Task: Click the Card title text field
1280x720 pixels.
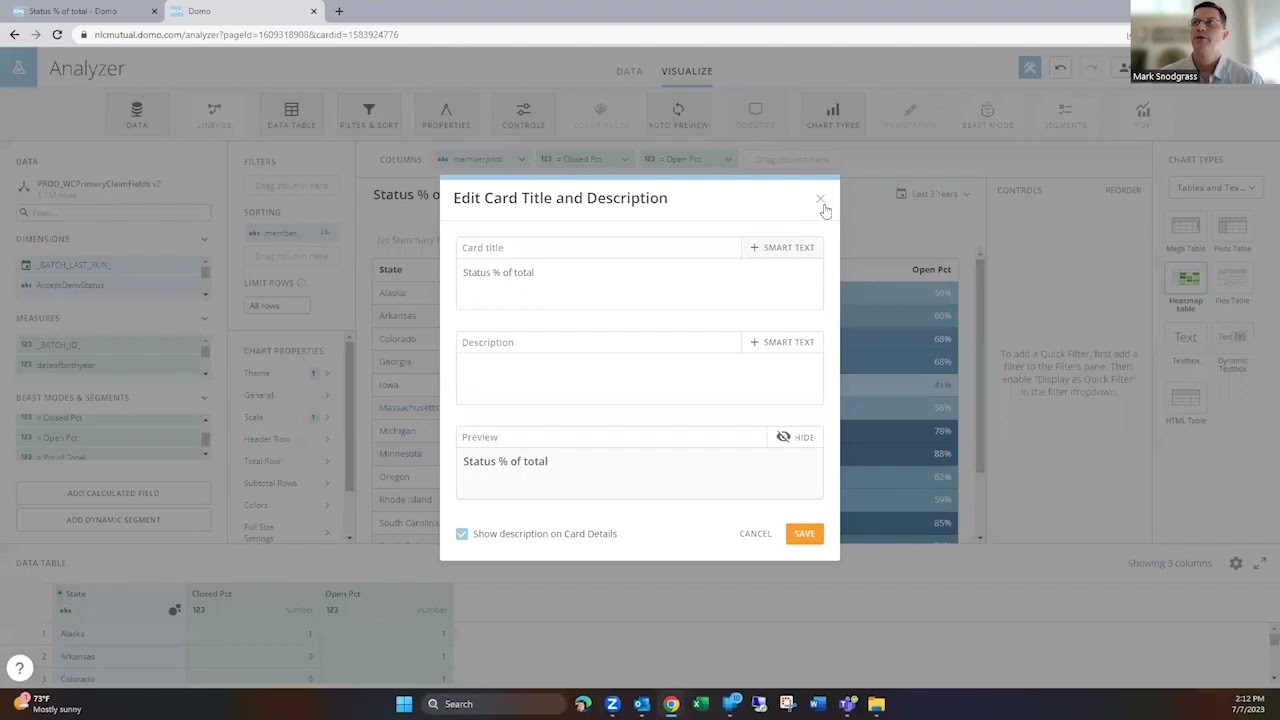Action: [639, 283]
